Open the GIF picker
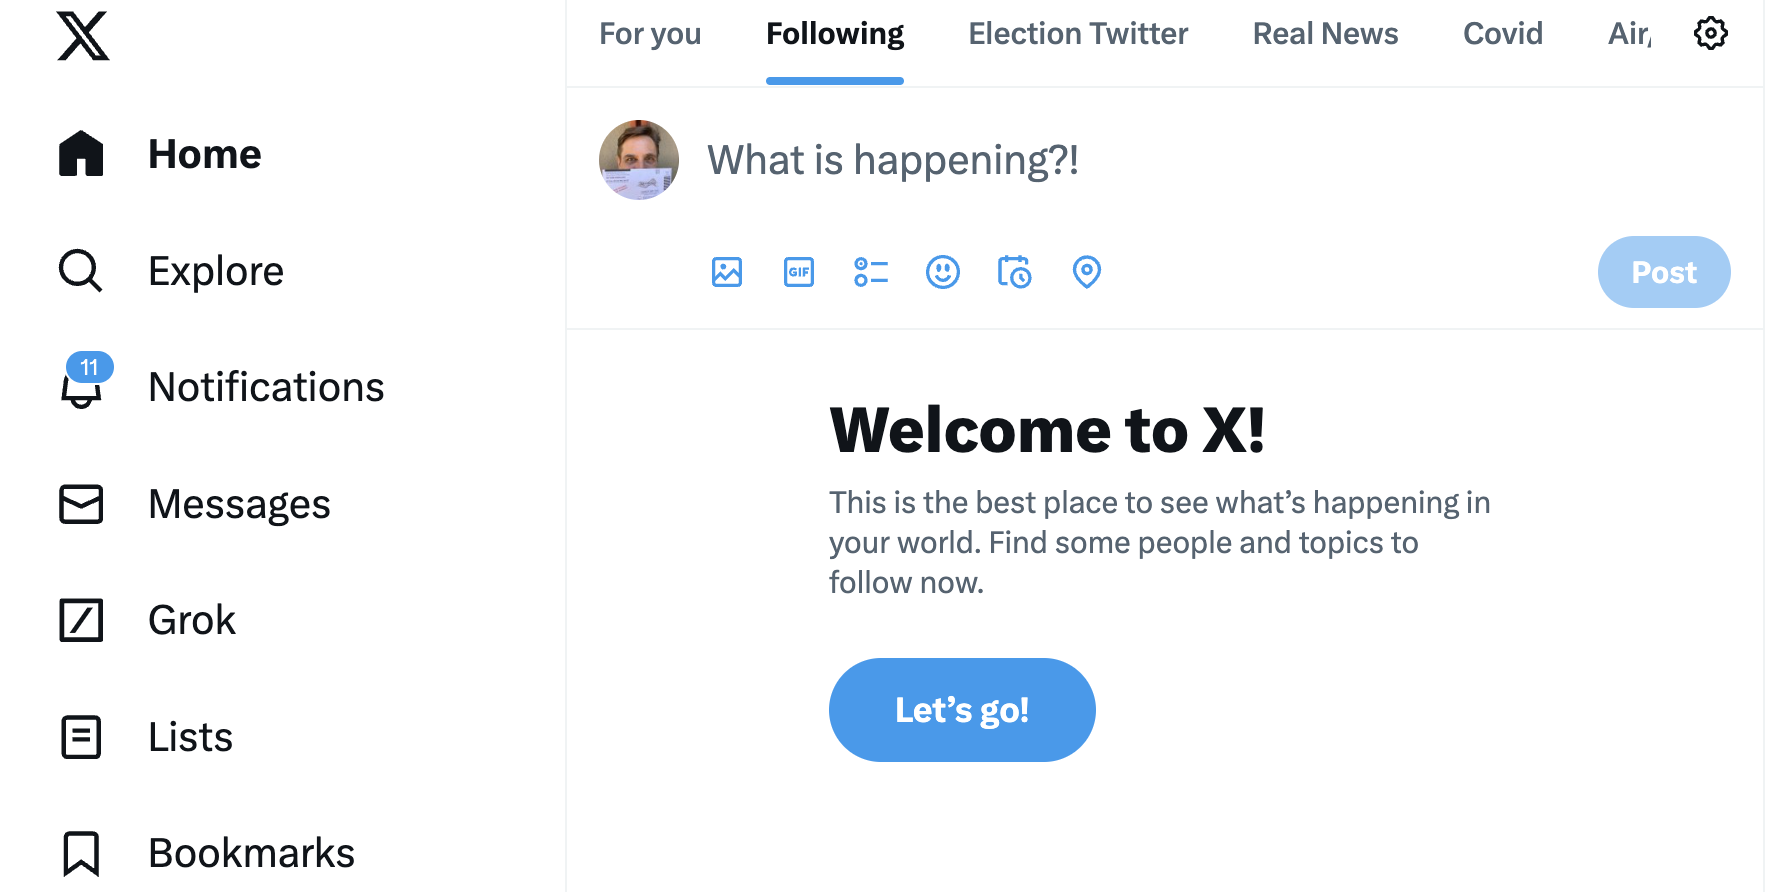Image resolution: width=1780 pixels, height=892 pixels. coord(799,272)
